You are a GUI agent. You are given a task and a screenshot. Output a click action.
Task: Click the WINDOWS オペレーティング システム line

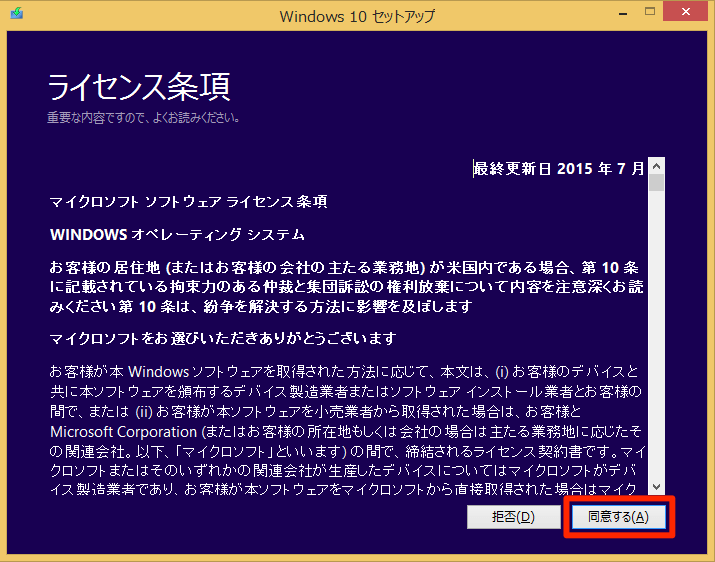pyautogui.click(x=177, y=234)
